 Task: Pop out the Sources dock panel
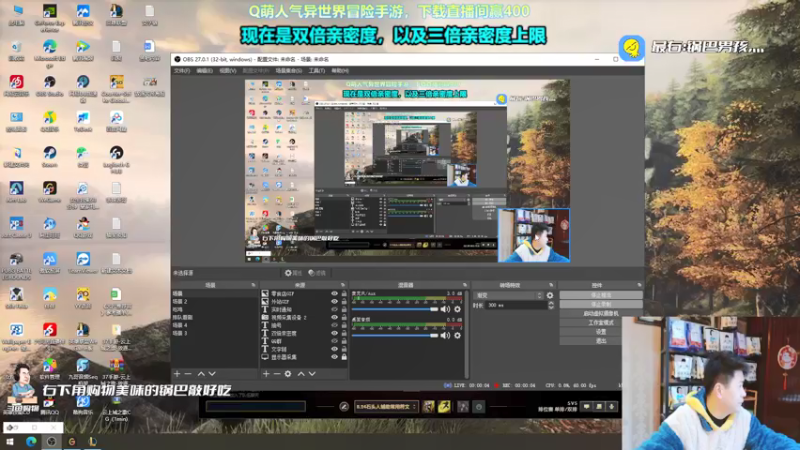coord(342,285)
